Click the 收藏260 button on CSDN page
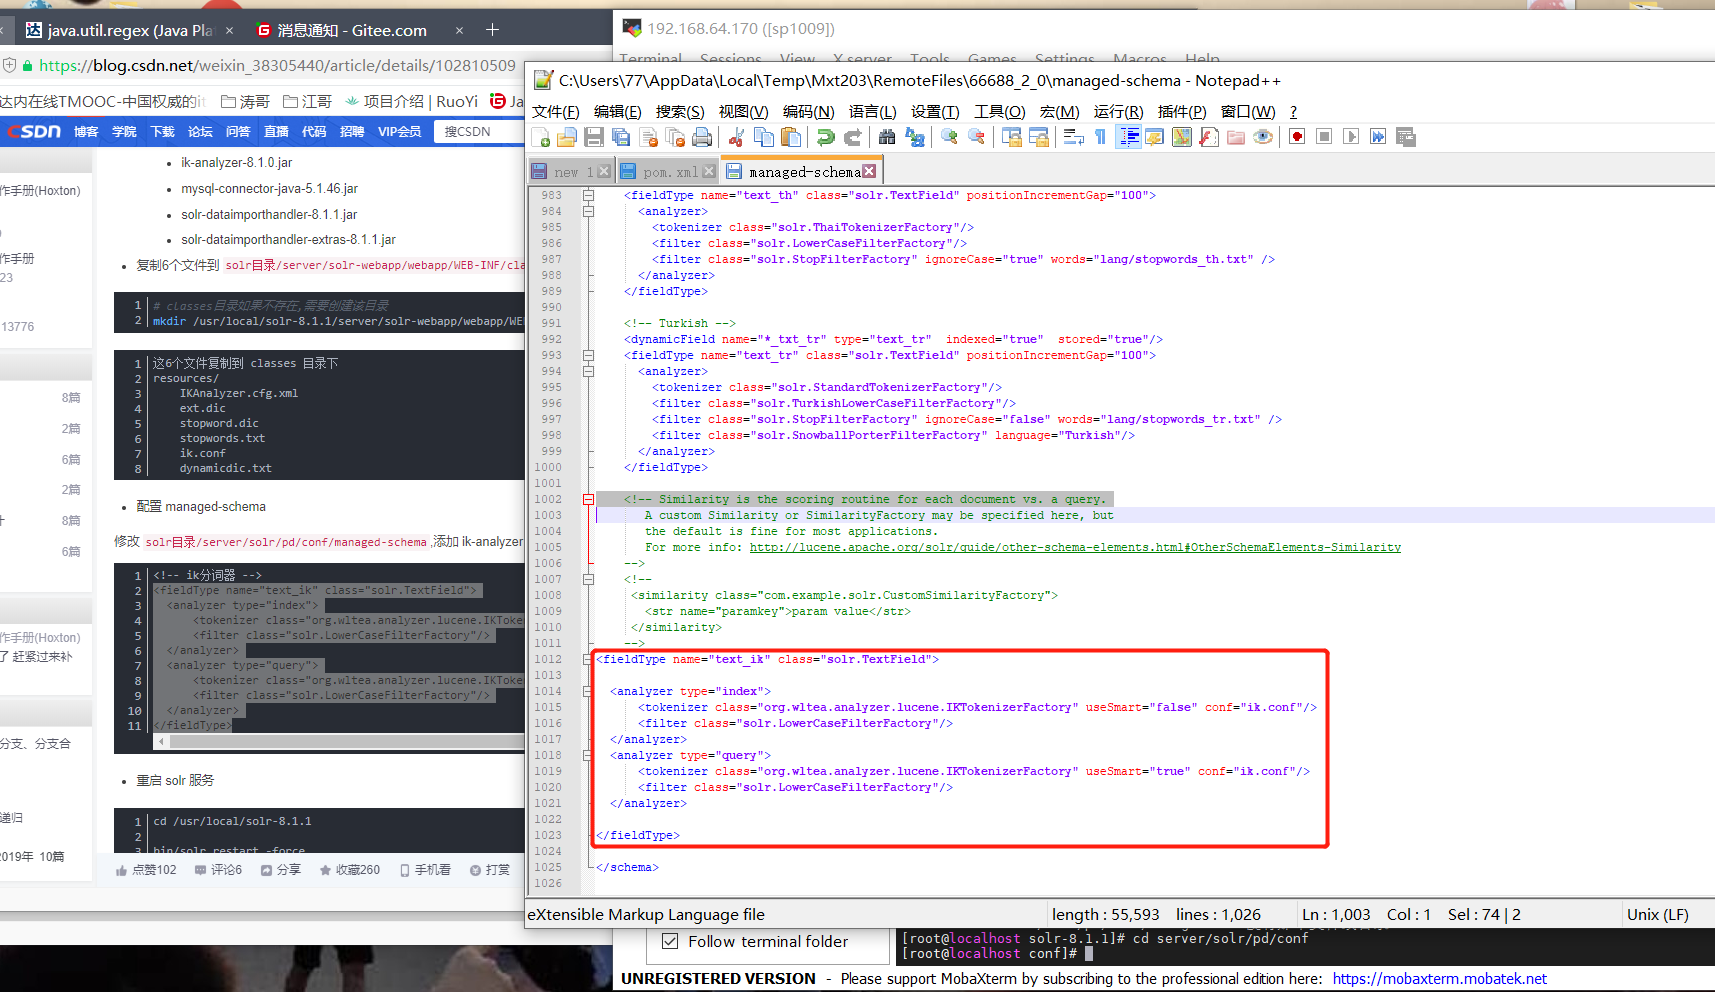1715x992 pixels. (x=350, y=870)
